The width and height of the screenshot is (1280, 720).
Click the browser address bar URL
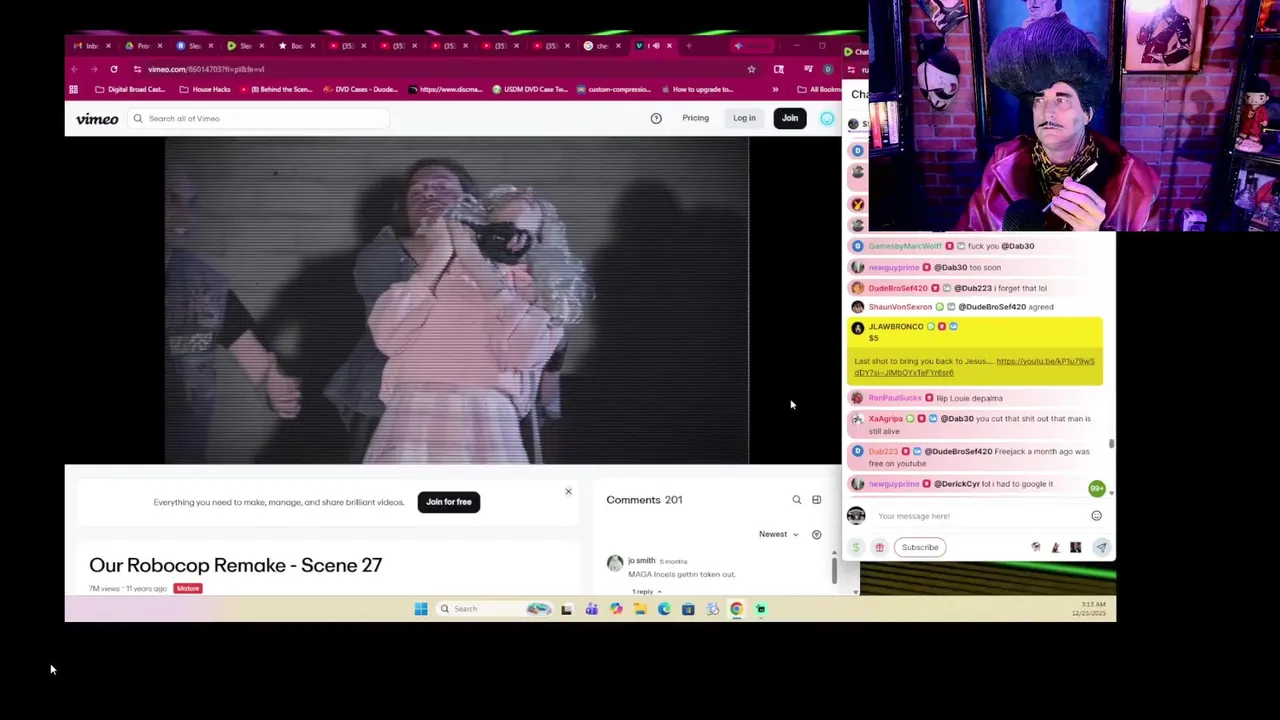click(x=206, y=69)
